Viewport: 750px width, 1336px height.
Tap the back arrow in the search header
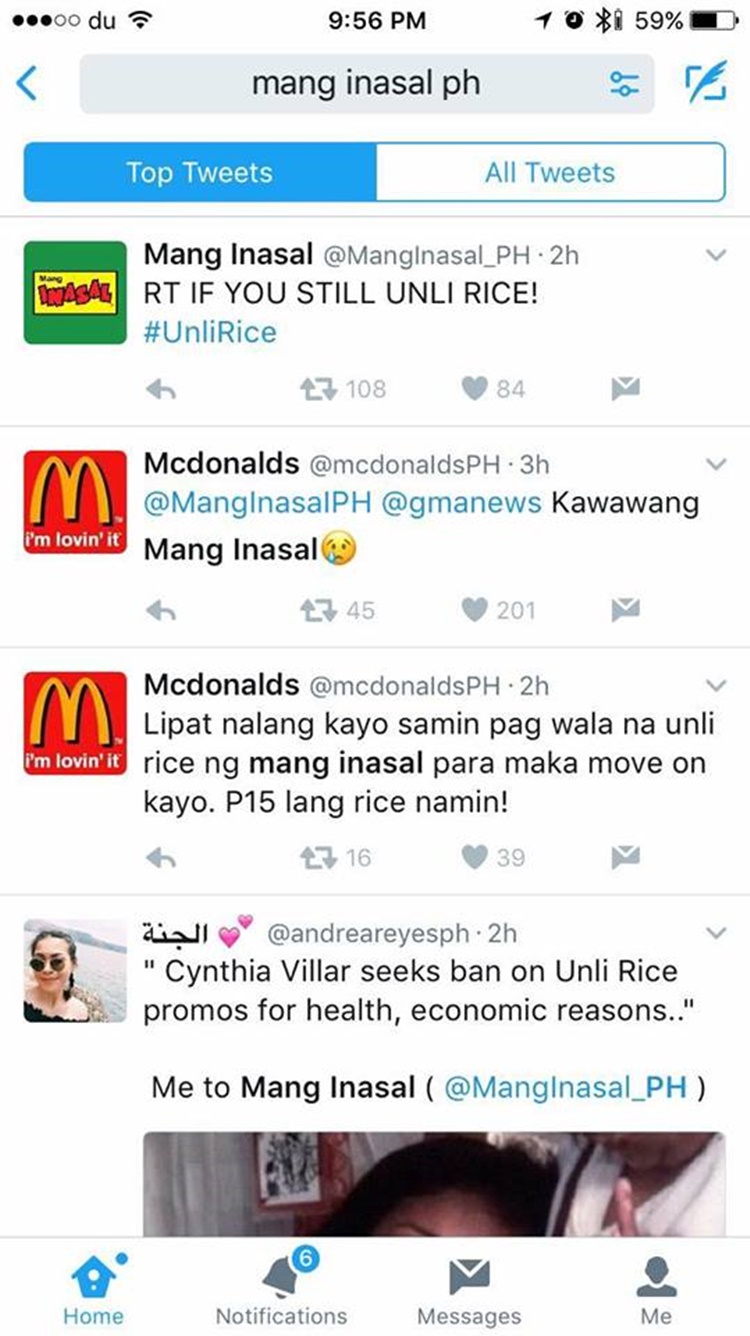coord(28,84)
